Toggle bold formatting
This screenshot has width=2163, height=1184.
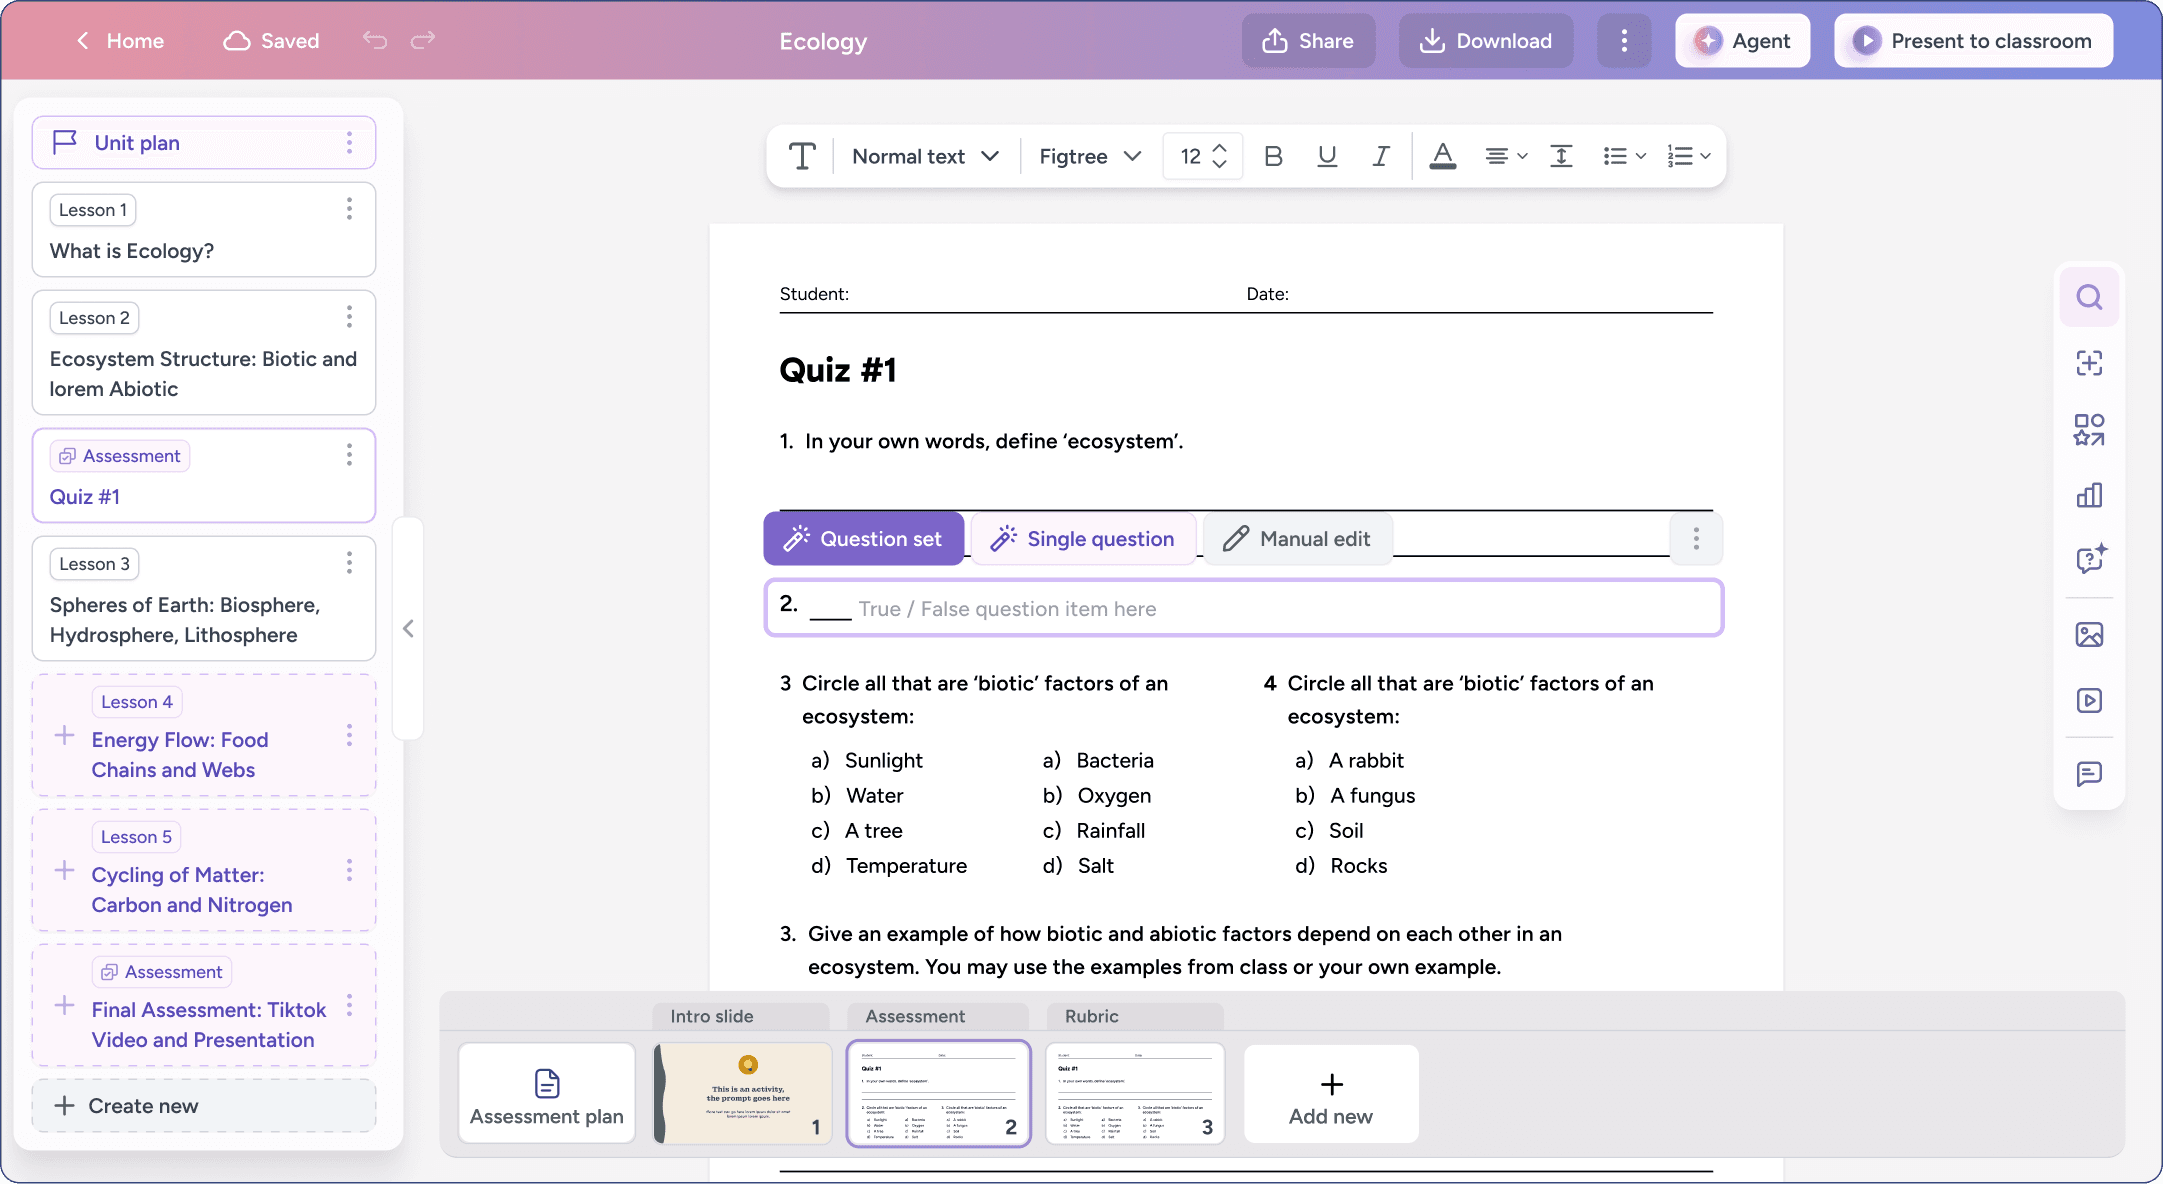(x=1273, y=156)
